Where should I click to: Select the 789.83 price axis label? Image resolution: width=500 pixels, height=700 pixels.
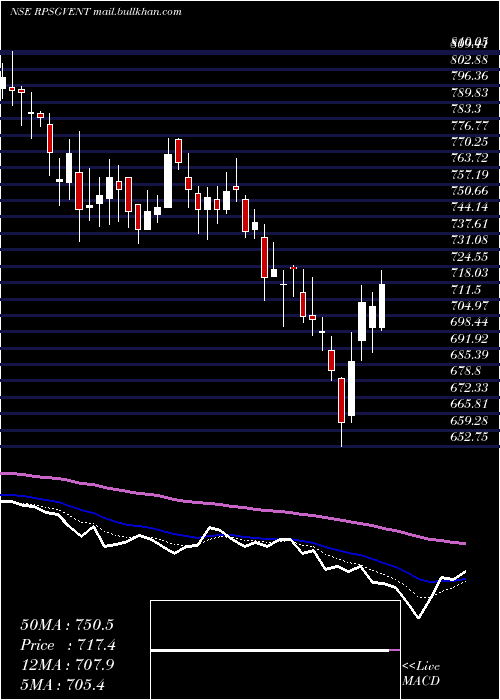coord(469,92)
